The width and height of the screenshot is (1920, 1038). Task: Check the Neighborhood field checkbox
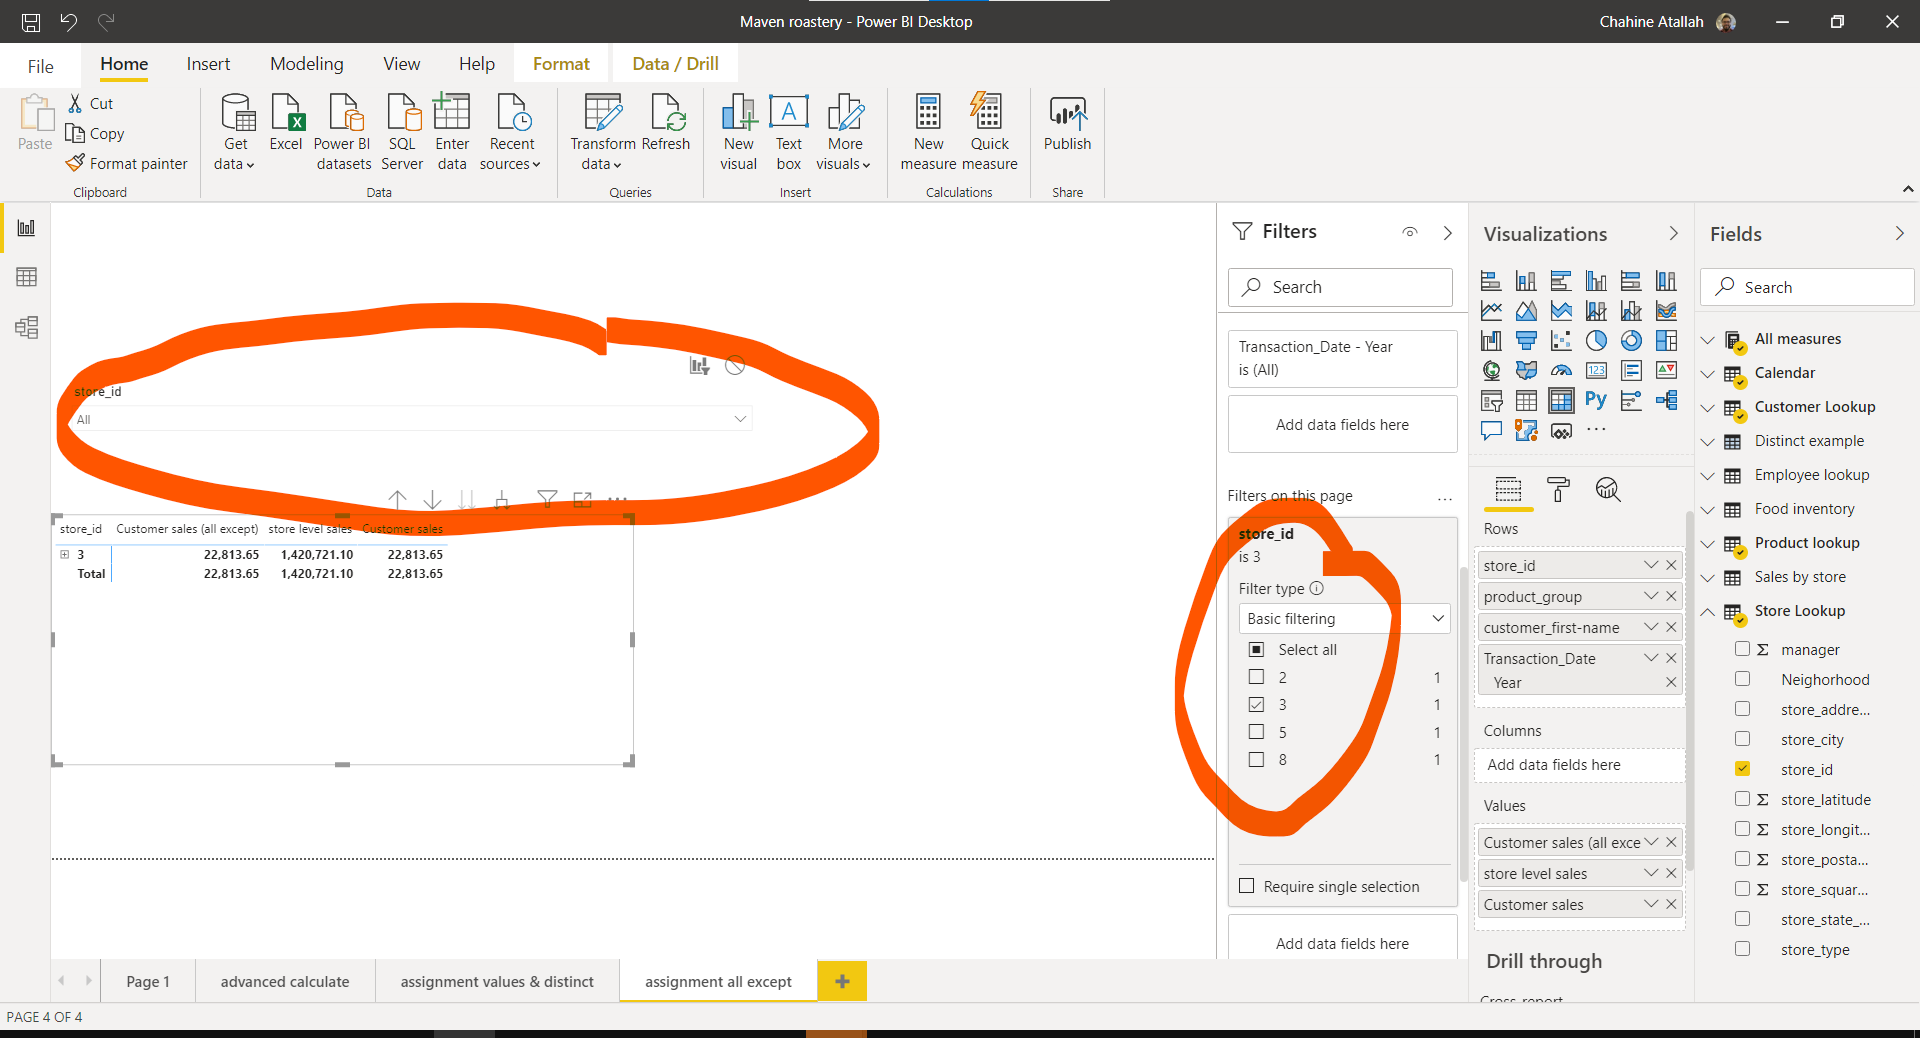[x=1742, y=679]
